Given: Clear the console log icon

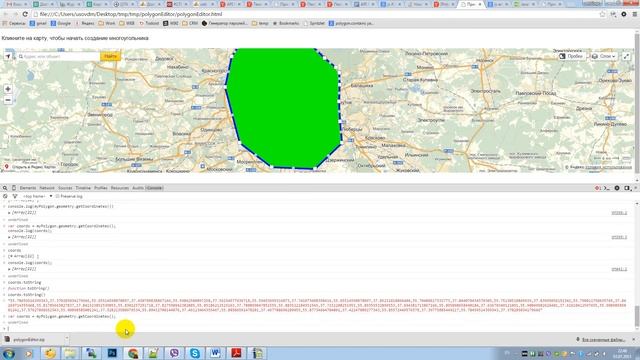Looking at the screenshot, I should 5,196.
